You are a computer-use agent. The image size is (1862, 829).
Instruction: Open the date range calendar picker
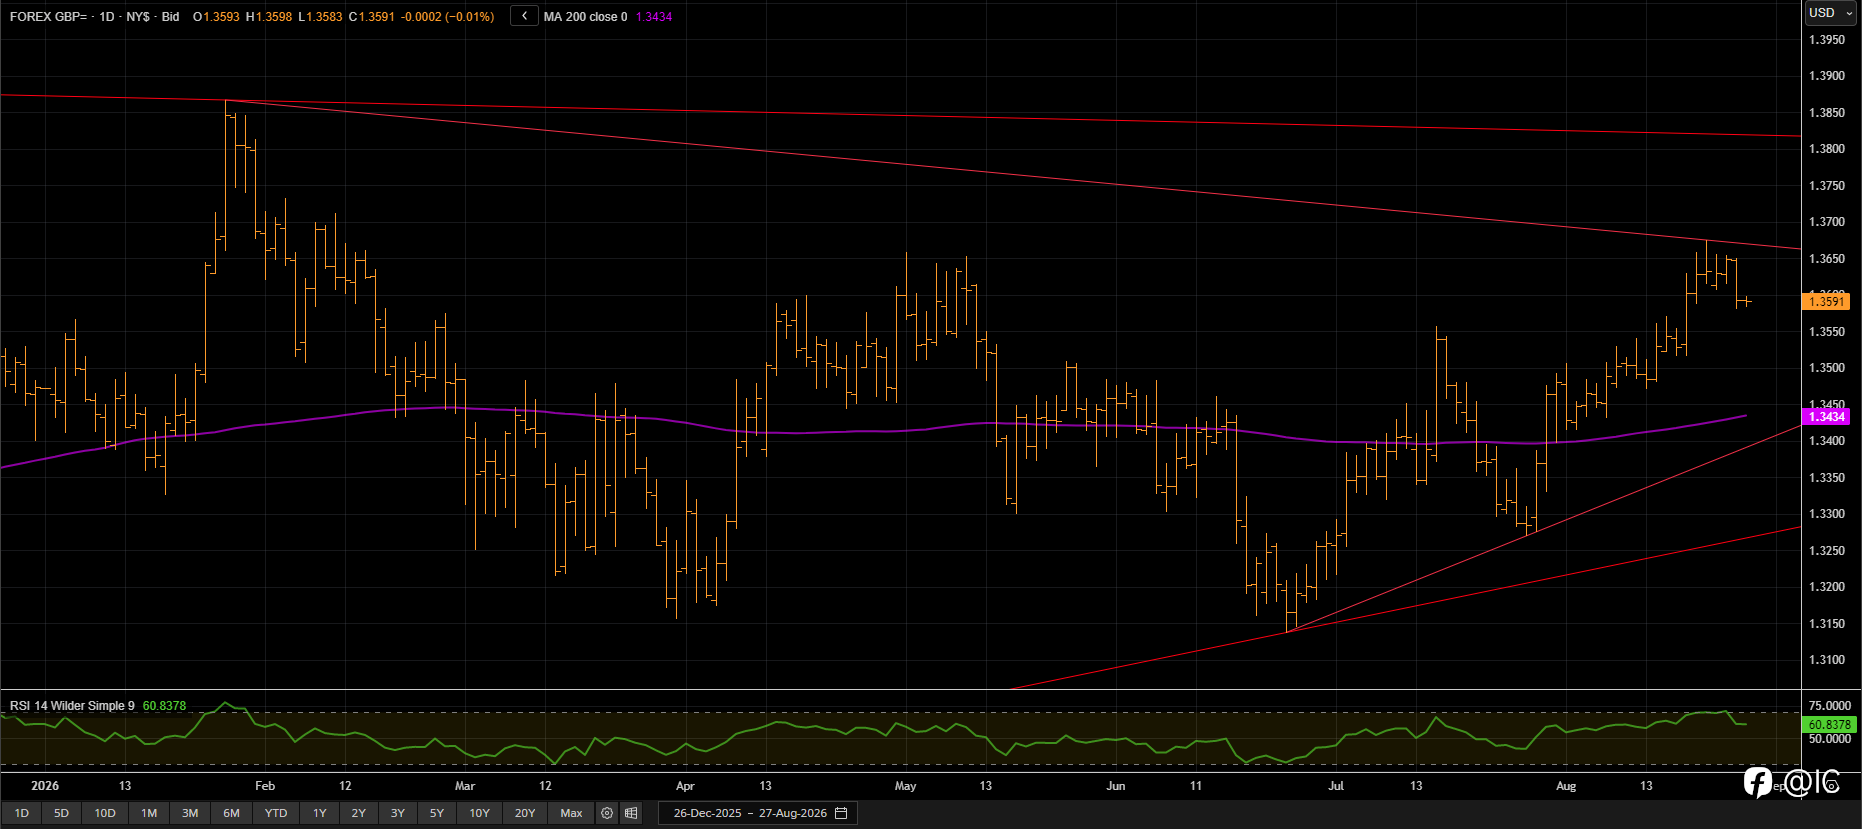pyautogui.click(x=841, y=813)
